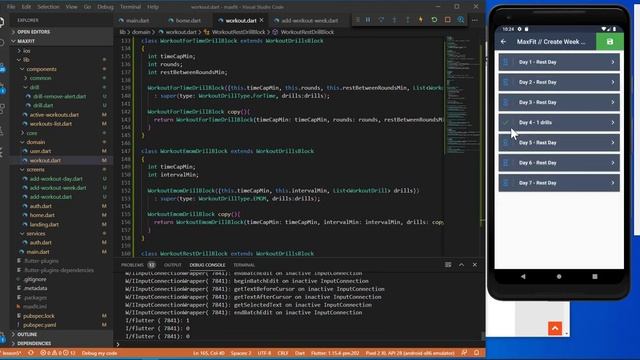Click the code minimap overview
The image size is (640, 360).
pyautogui.click(x=463, y=96)
